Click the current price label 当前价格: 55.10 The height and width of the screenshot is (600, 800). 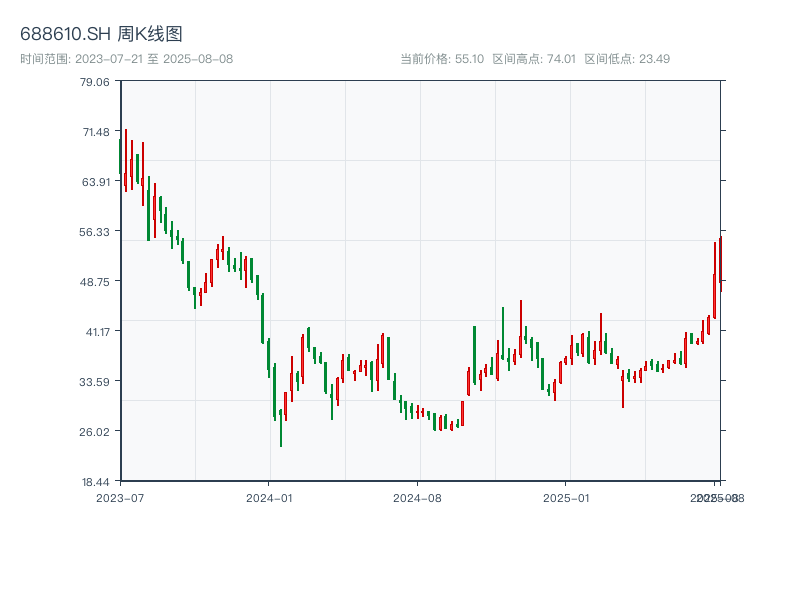pos(442,59)
